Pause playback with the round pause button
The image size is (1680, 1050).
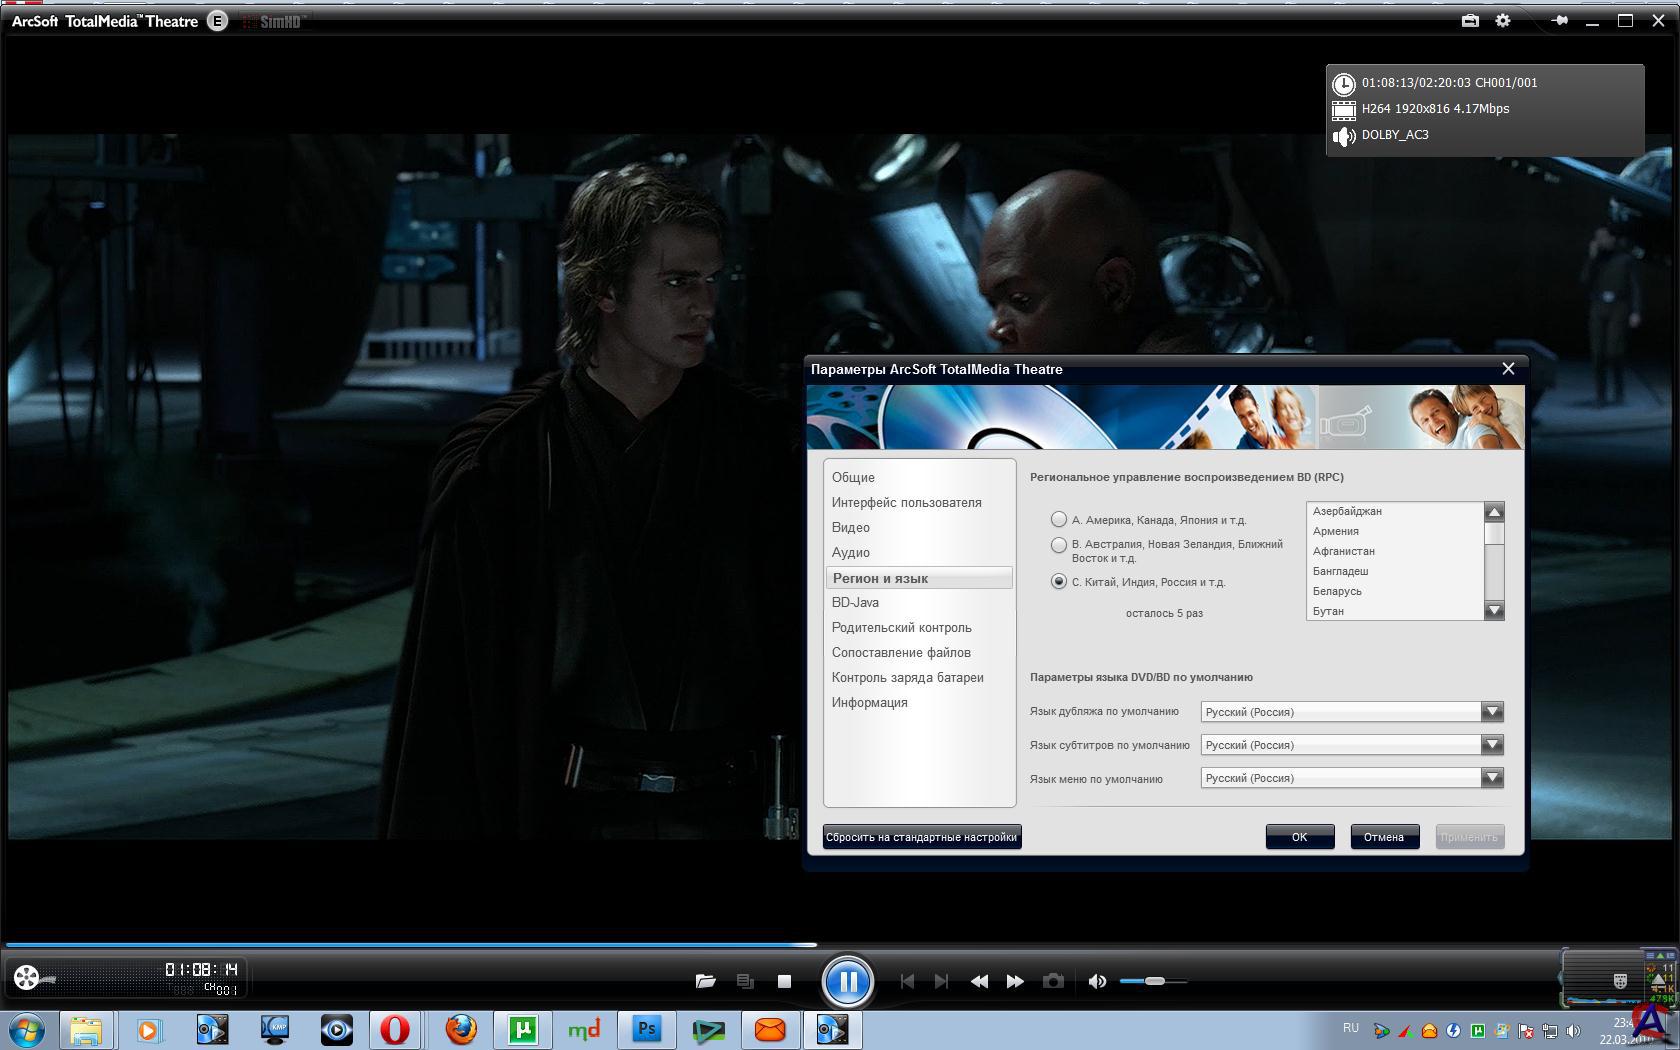coord(847,981)
